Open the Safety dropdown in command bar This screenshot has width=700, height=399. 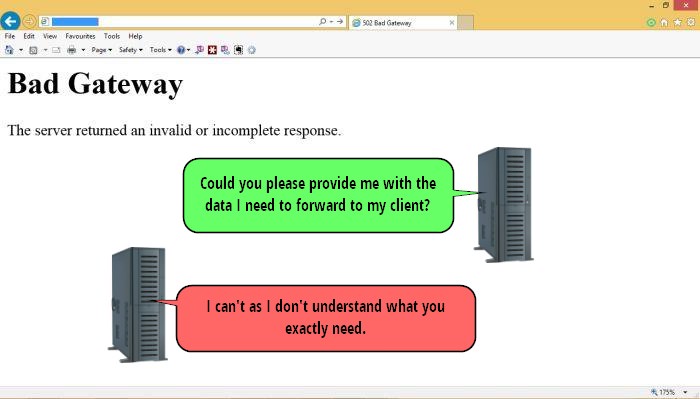(131, 50)
